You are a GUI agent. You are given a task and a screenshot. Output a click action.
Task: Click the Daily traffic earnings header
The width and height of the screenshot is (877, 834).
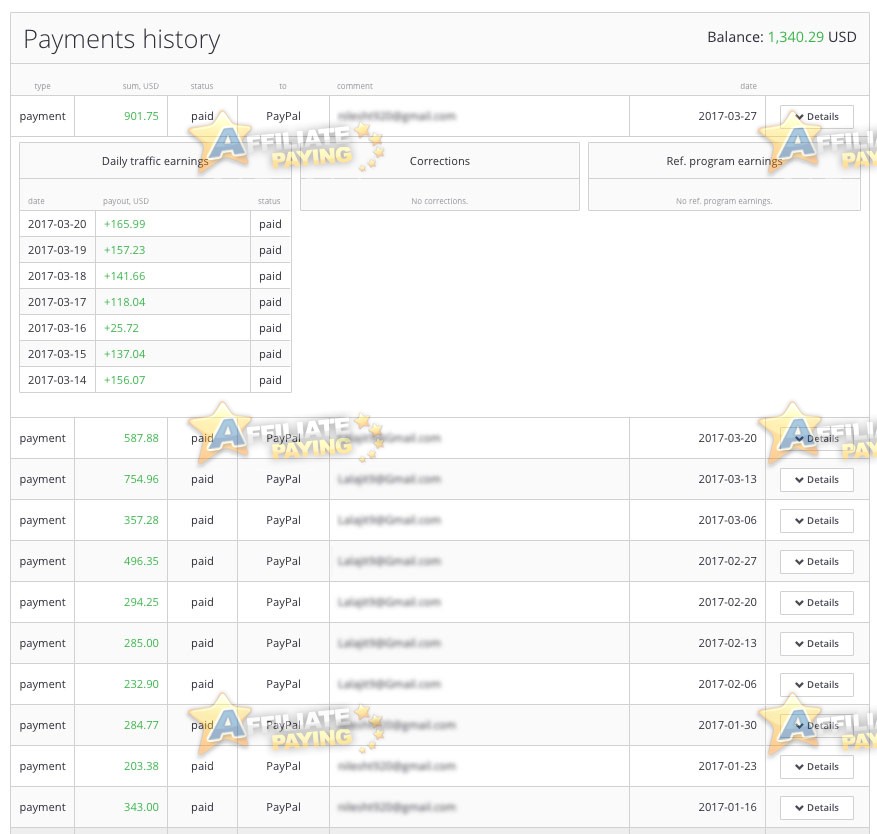(155, 161)
